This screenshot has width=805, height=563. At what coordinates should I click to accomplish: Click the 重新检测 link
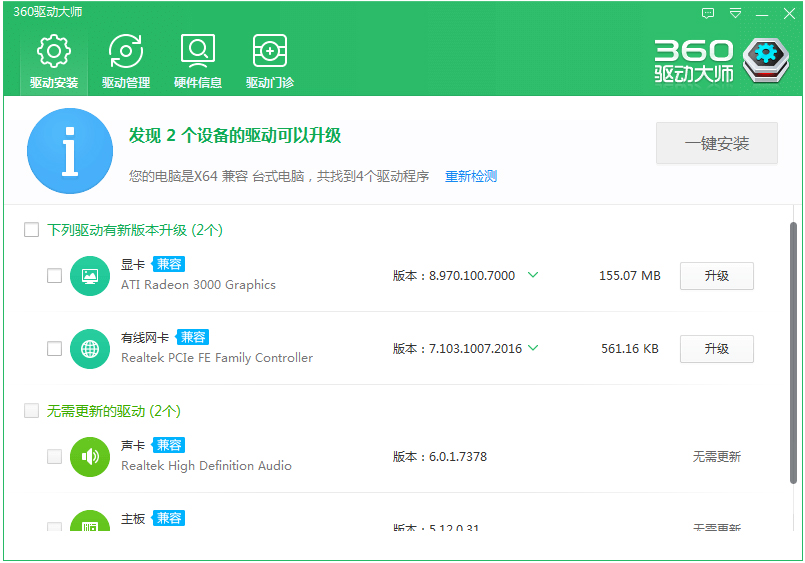471,177
